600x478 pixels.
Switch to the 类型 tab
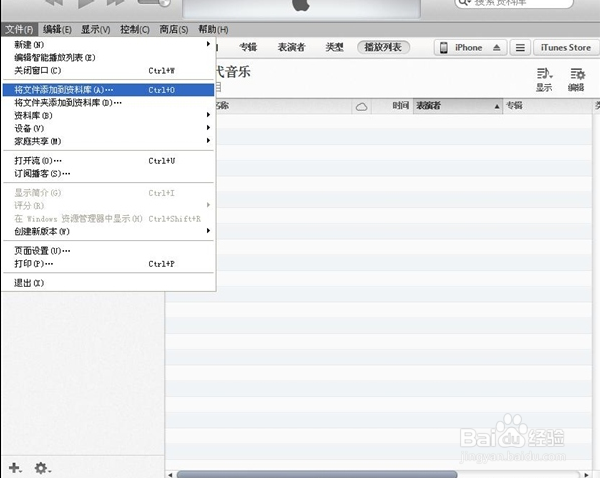(334, 47)
